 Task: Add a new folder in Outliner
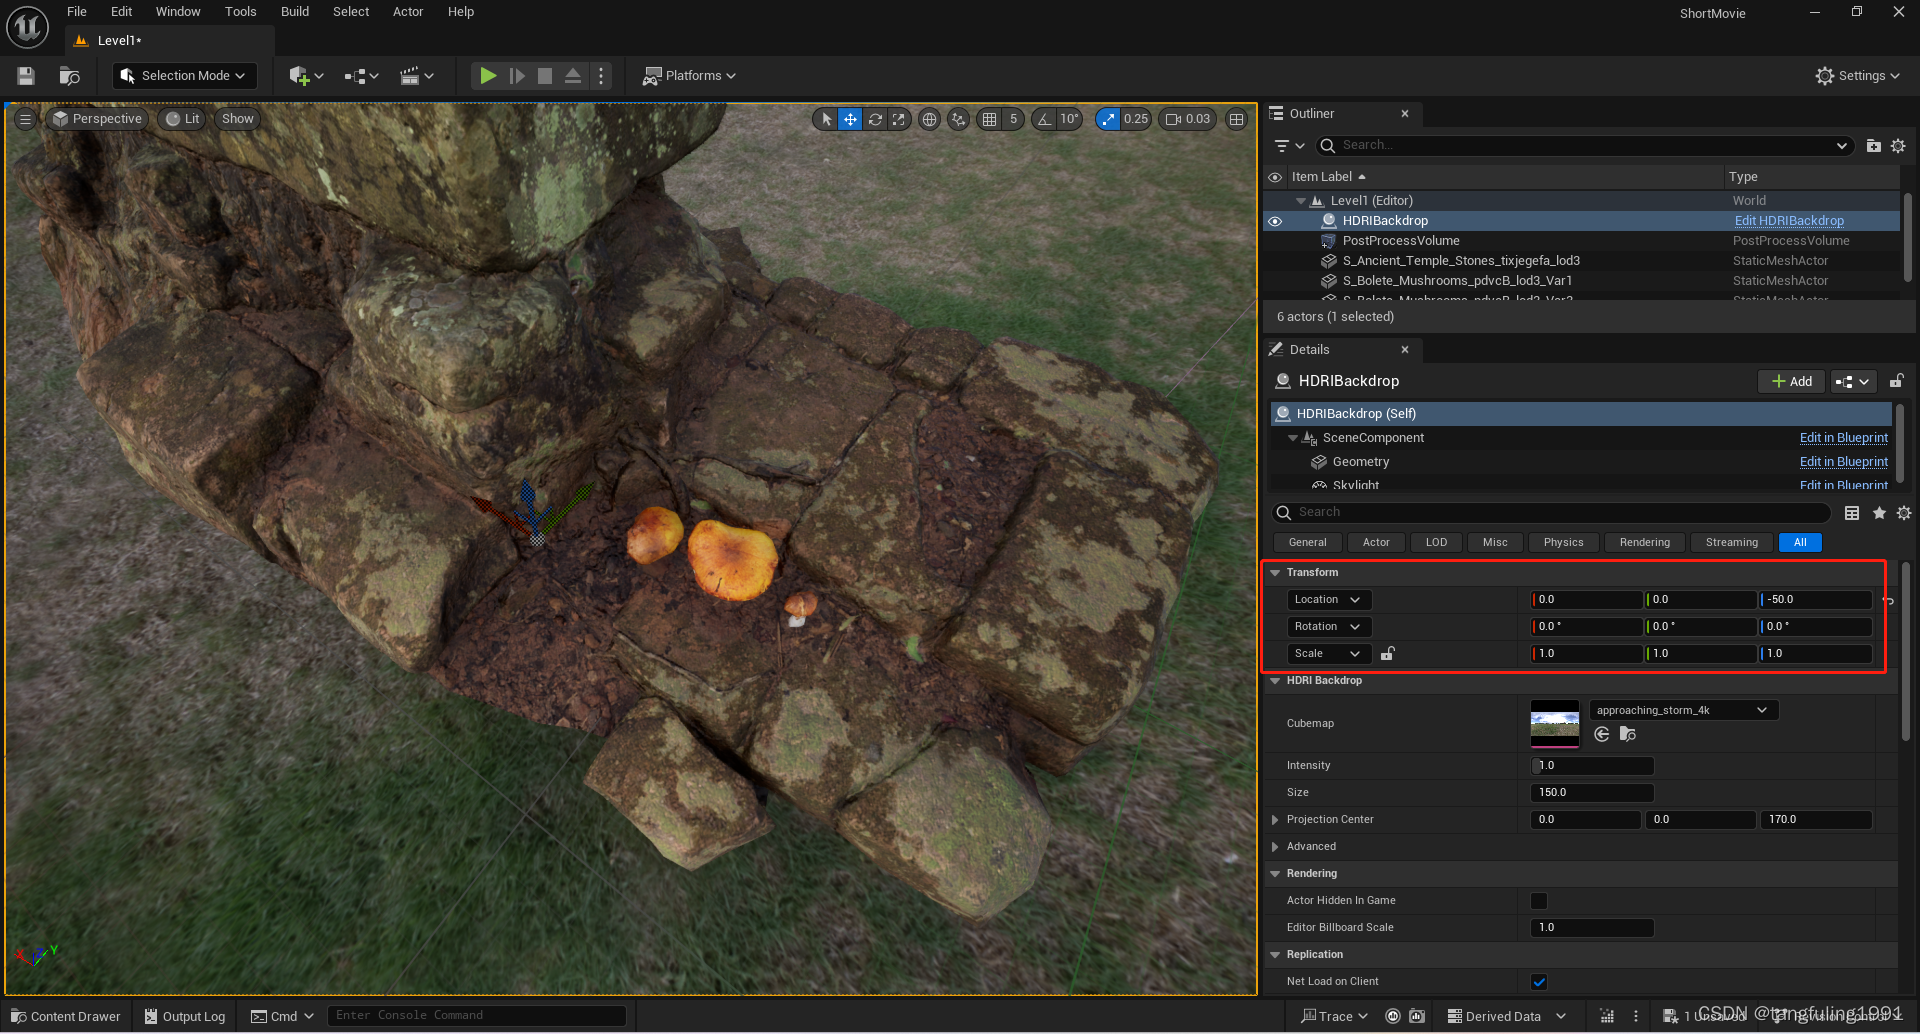[x=1873, y=146]
